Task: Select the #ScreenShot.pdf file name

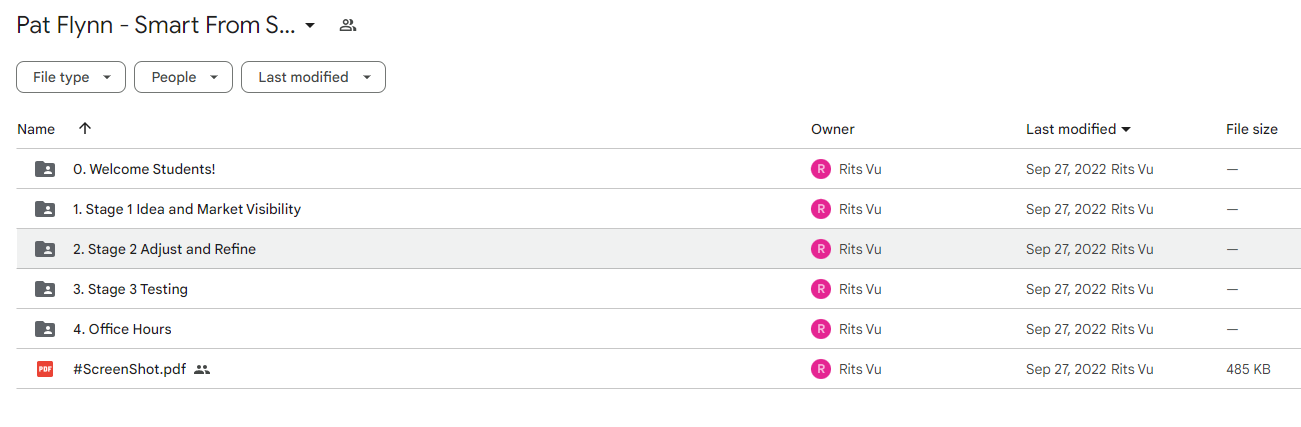Action: (x=129, y=369)
